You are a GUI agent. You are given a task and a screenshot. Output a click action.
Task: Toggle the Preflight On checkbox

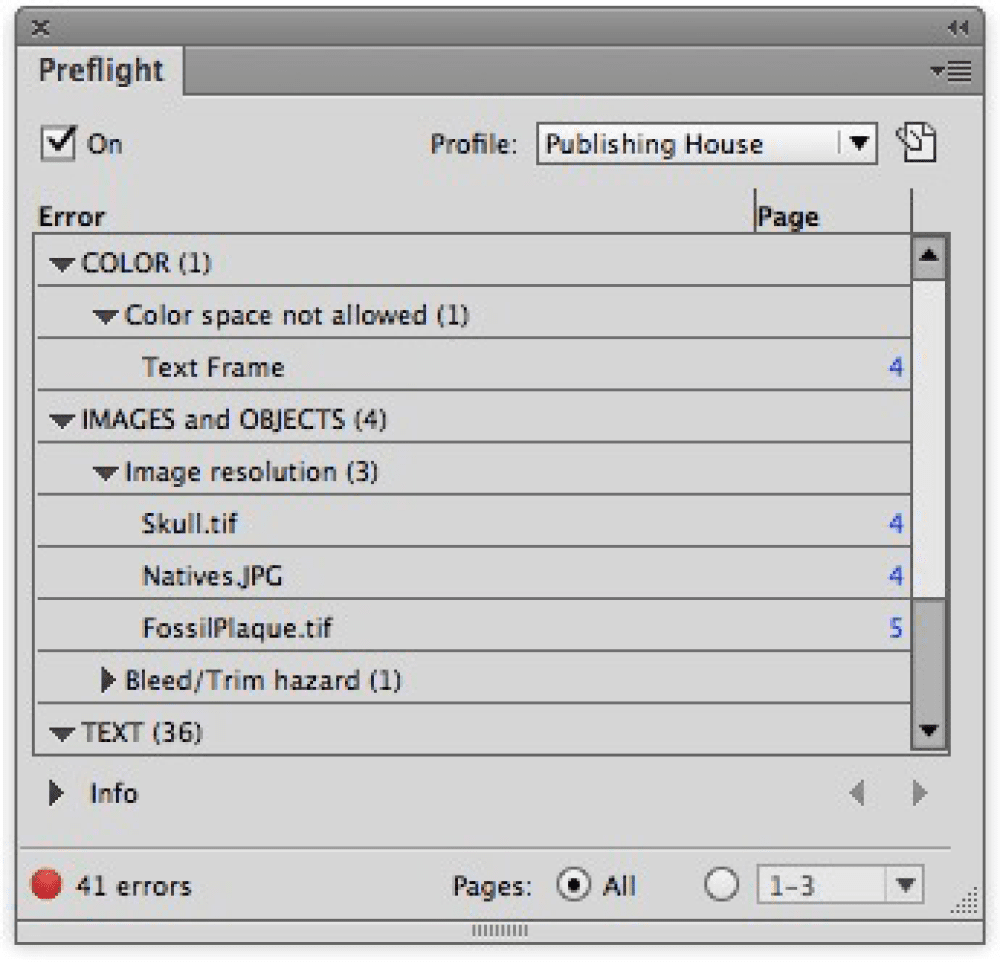59,143
